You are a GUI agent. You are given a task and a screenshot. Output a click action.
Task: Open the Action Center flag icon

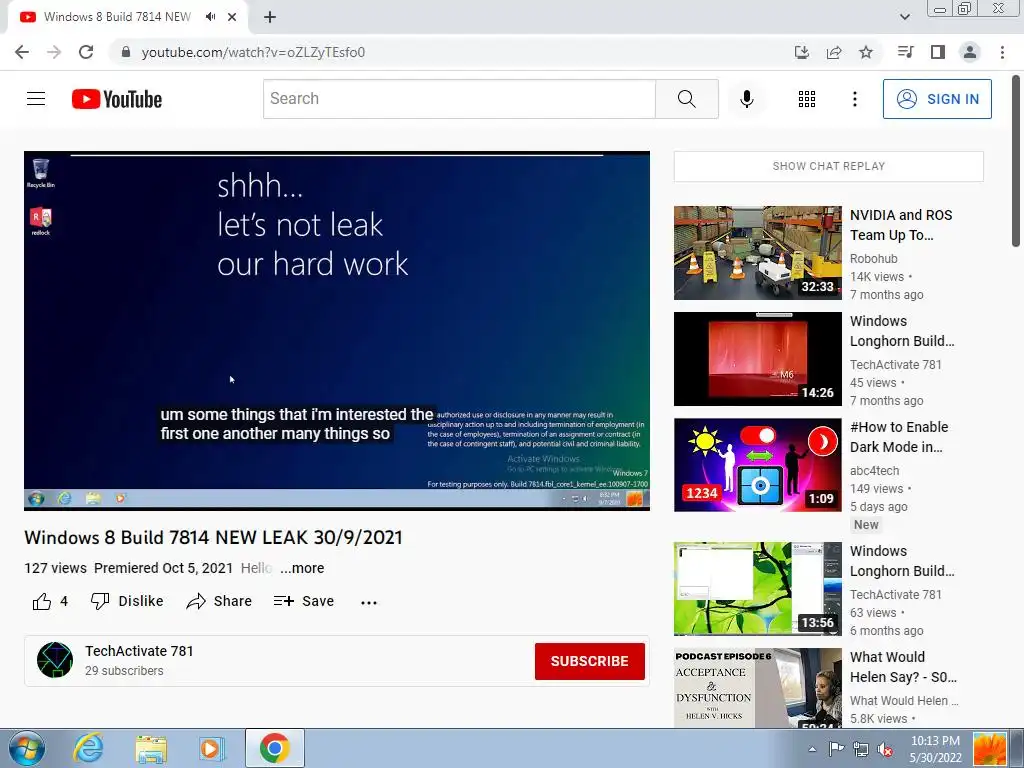coord(836,749)
